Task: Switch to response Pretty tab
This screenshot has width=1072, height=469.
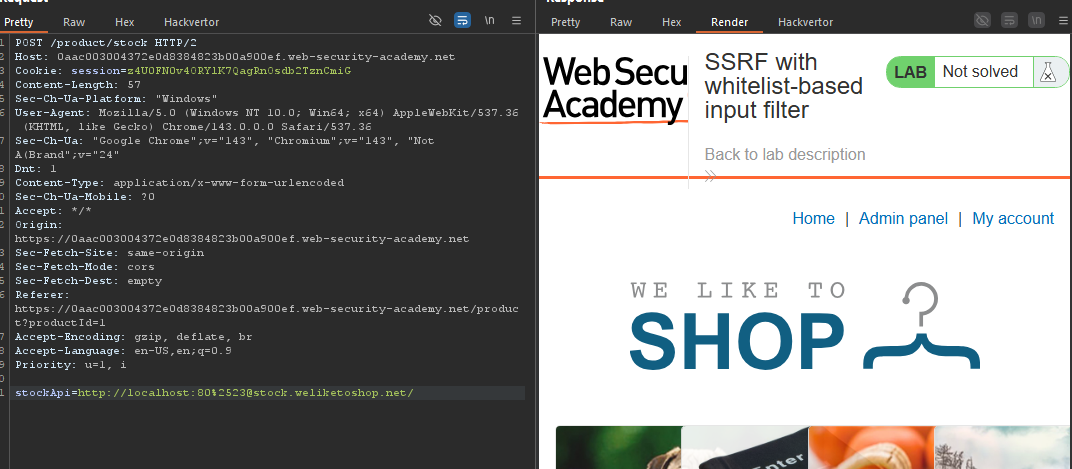Action: pyautogui.click(x=565, y=22)
